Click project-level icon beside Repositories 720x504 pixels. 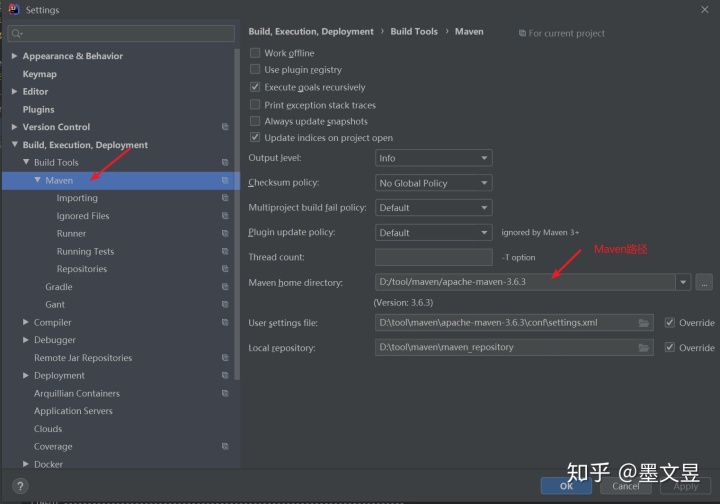(225, 269)
